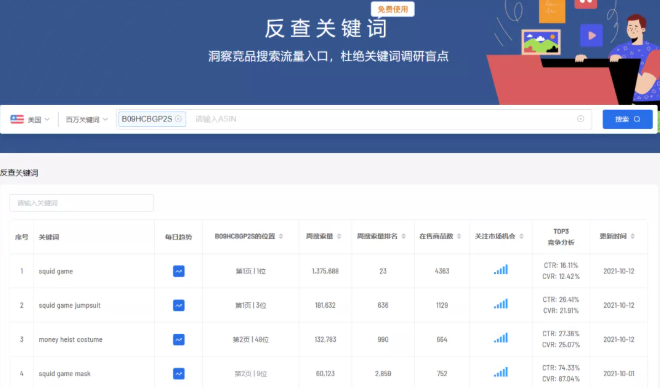Click the 反查关键词 section heading
Viewport: 660px width, 388px height.
click(19, 173)
